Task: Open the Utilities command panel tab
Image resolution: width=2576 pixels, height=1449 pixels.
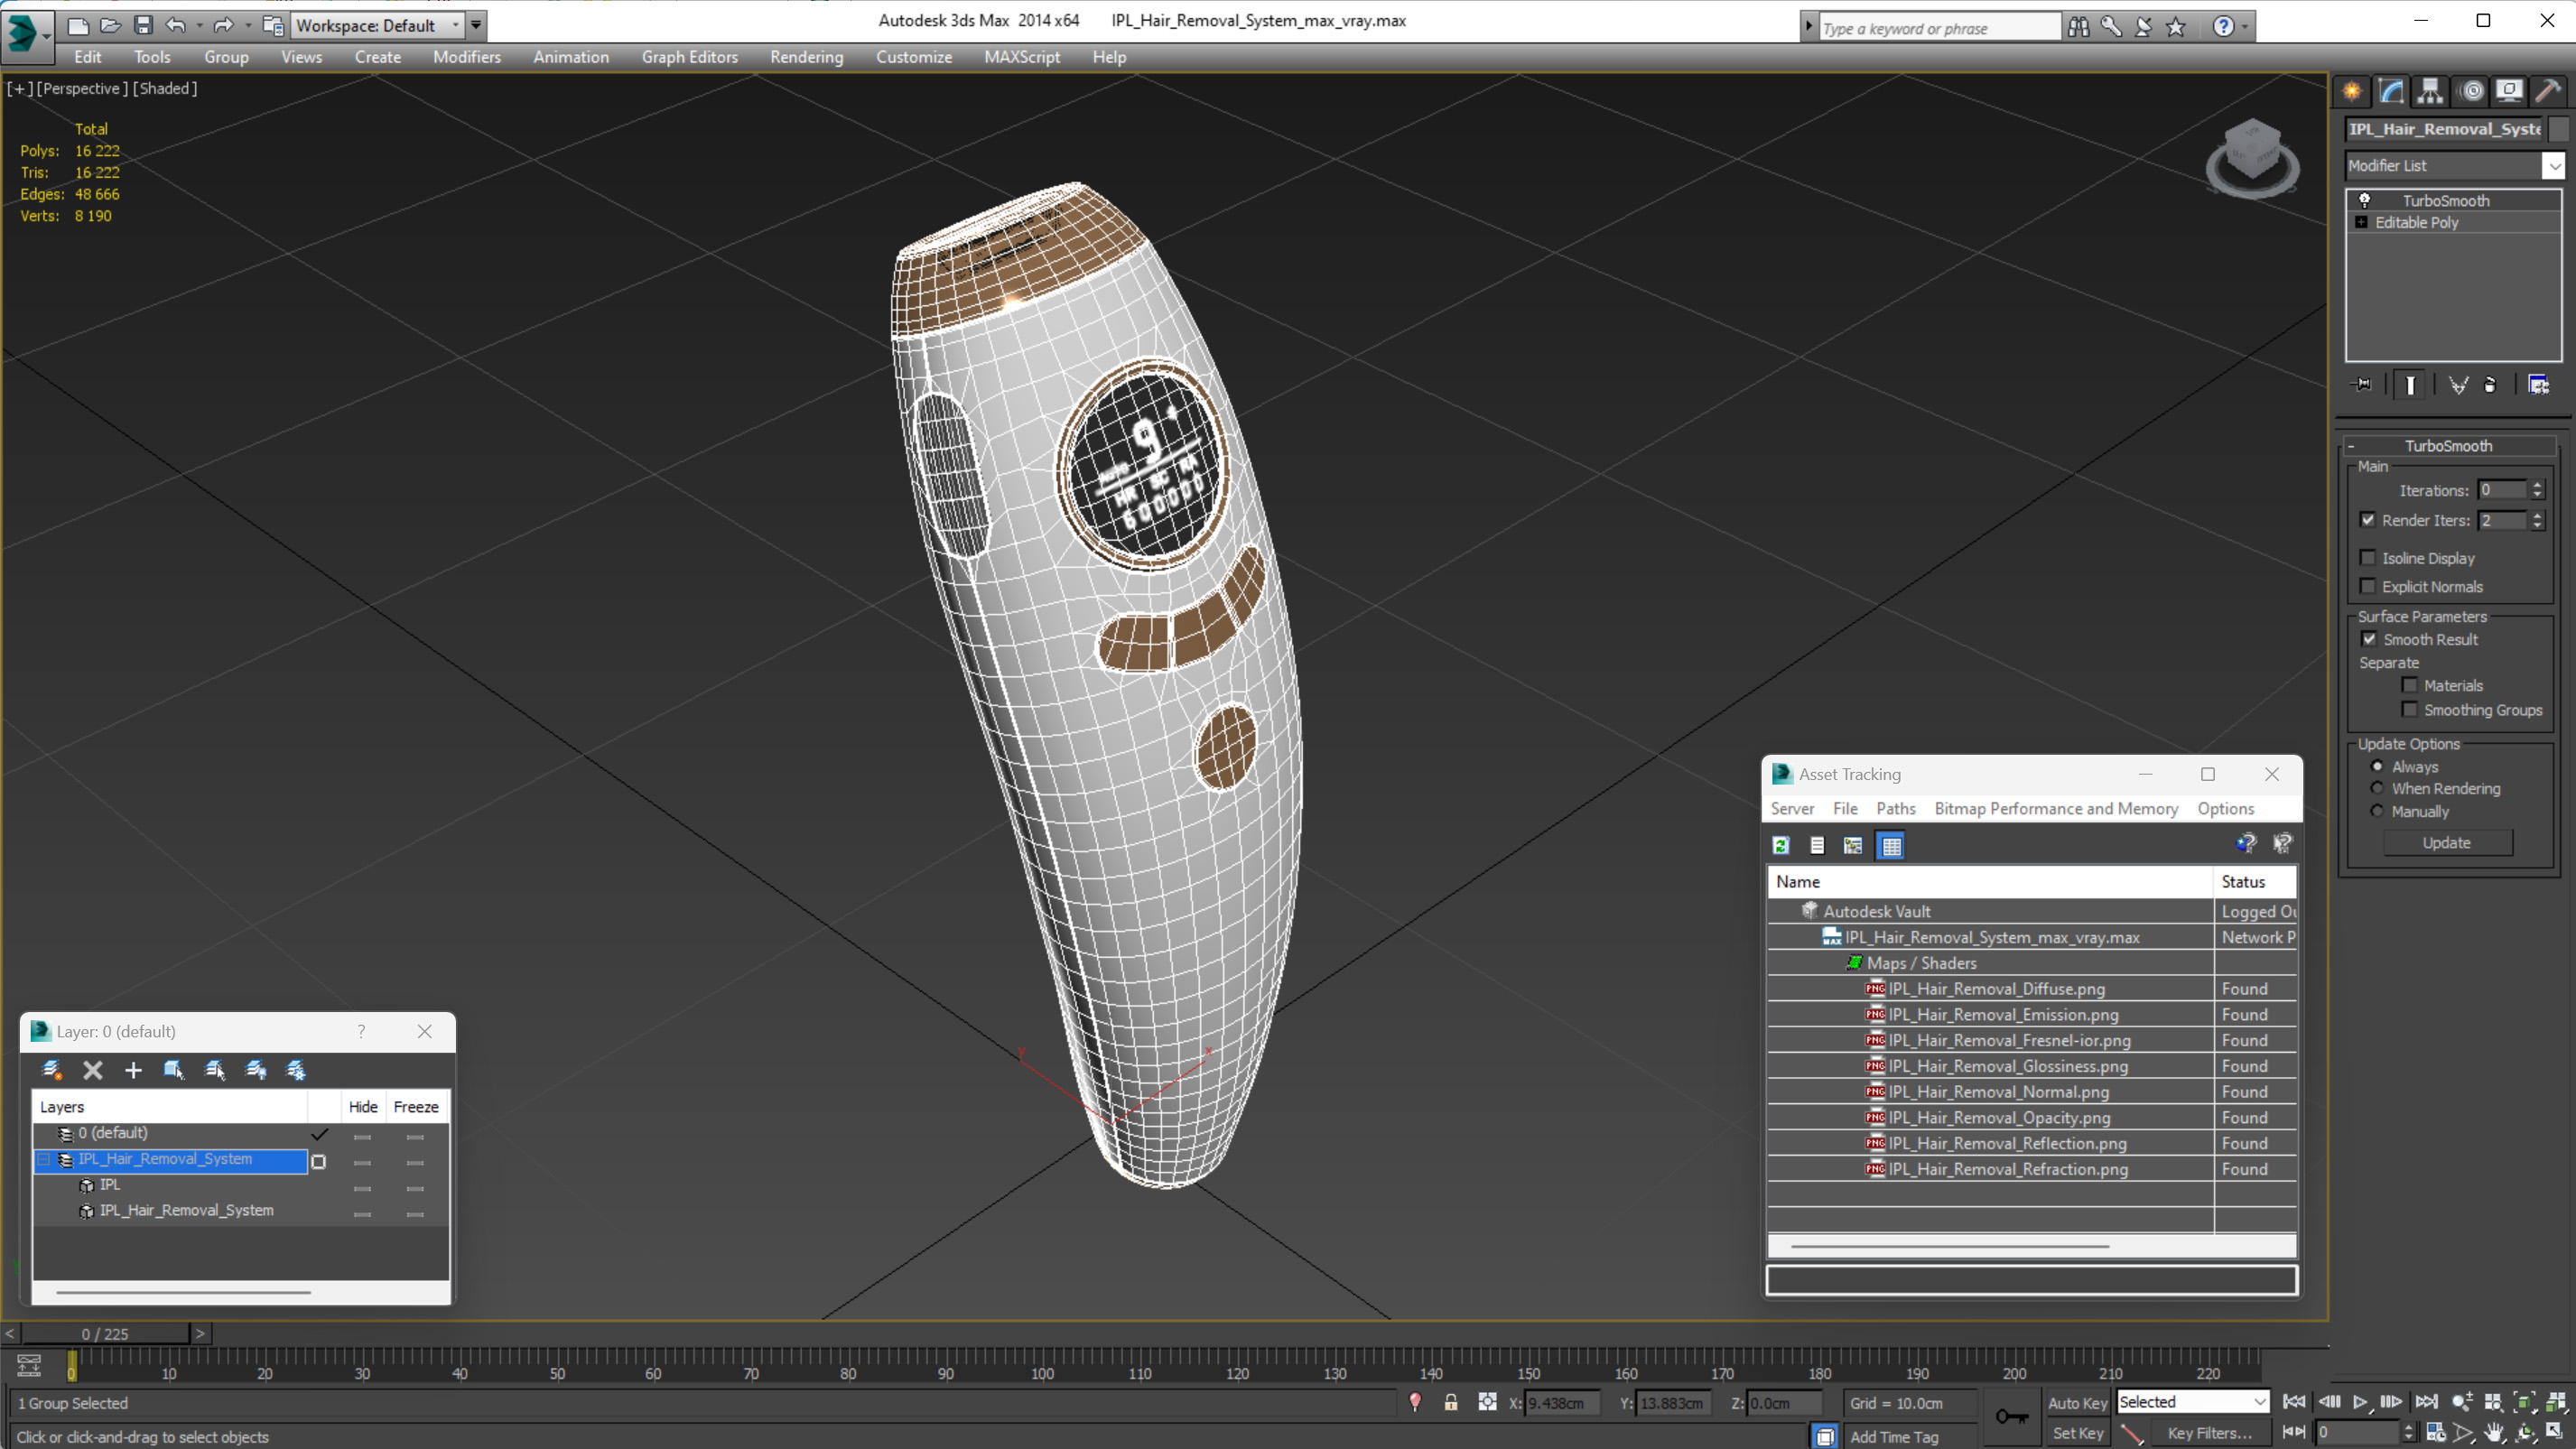Action: tap(2548, 91)
